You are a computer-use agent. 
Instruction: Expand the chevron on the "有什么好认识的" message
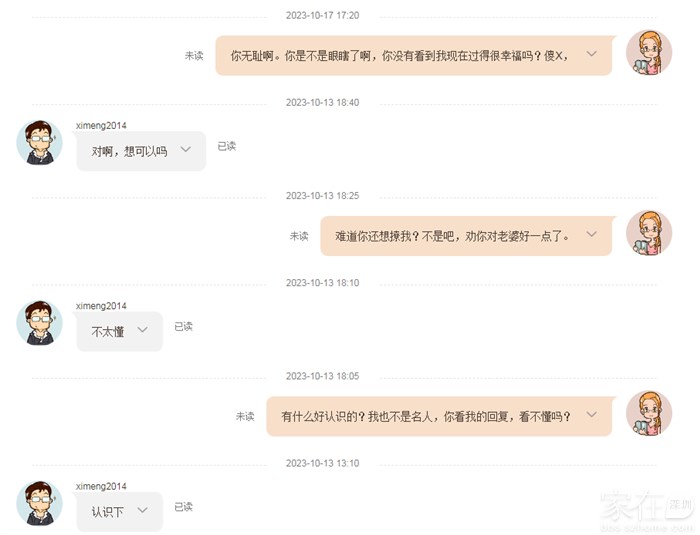(592, 415)
